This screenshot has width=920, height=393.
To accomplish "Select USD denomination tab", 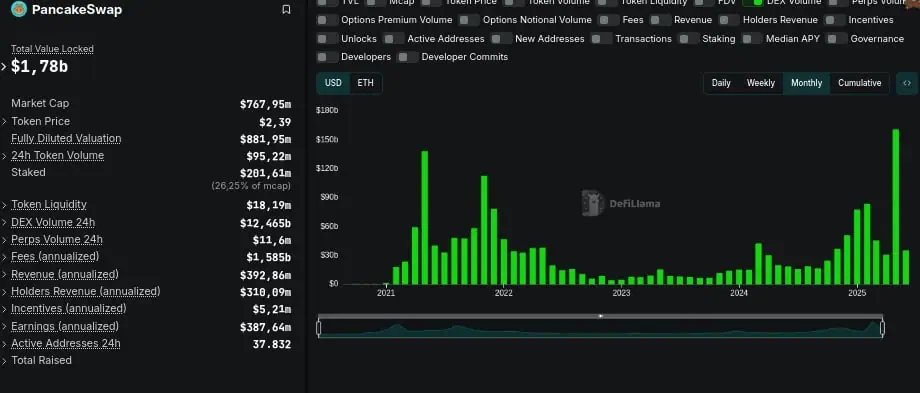I will coord(333,83).
